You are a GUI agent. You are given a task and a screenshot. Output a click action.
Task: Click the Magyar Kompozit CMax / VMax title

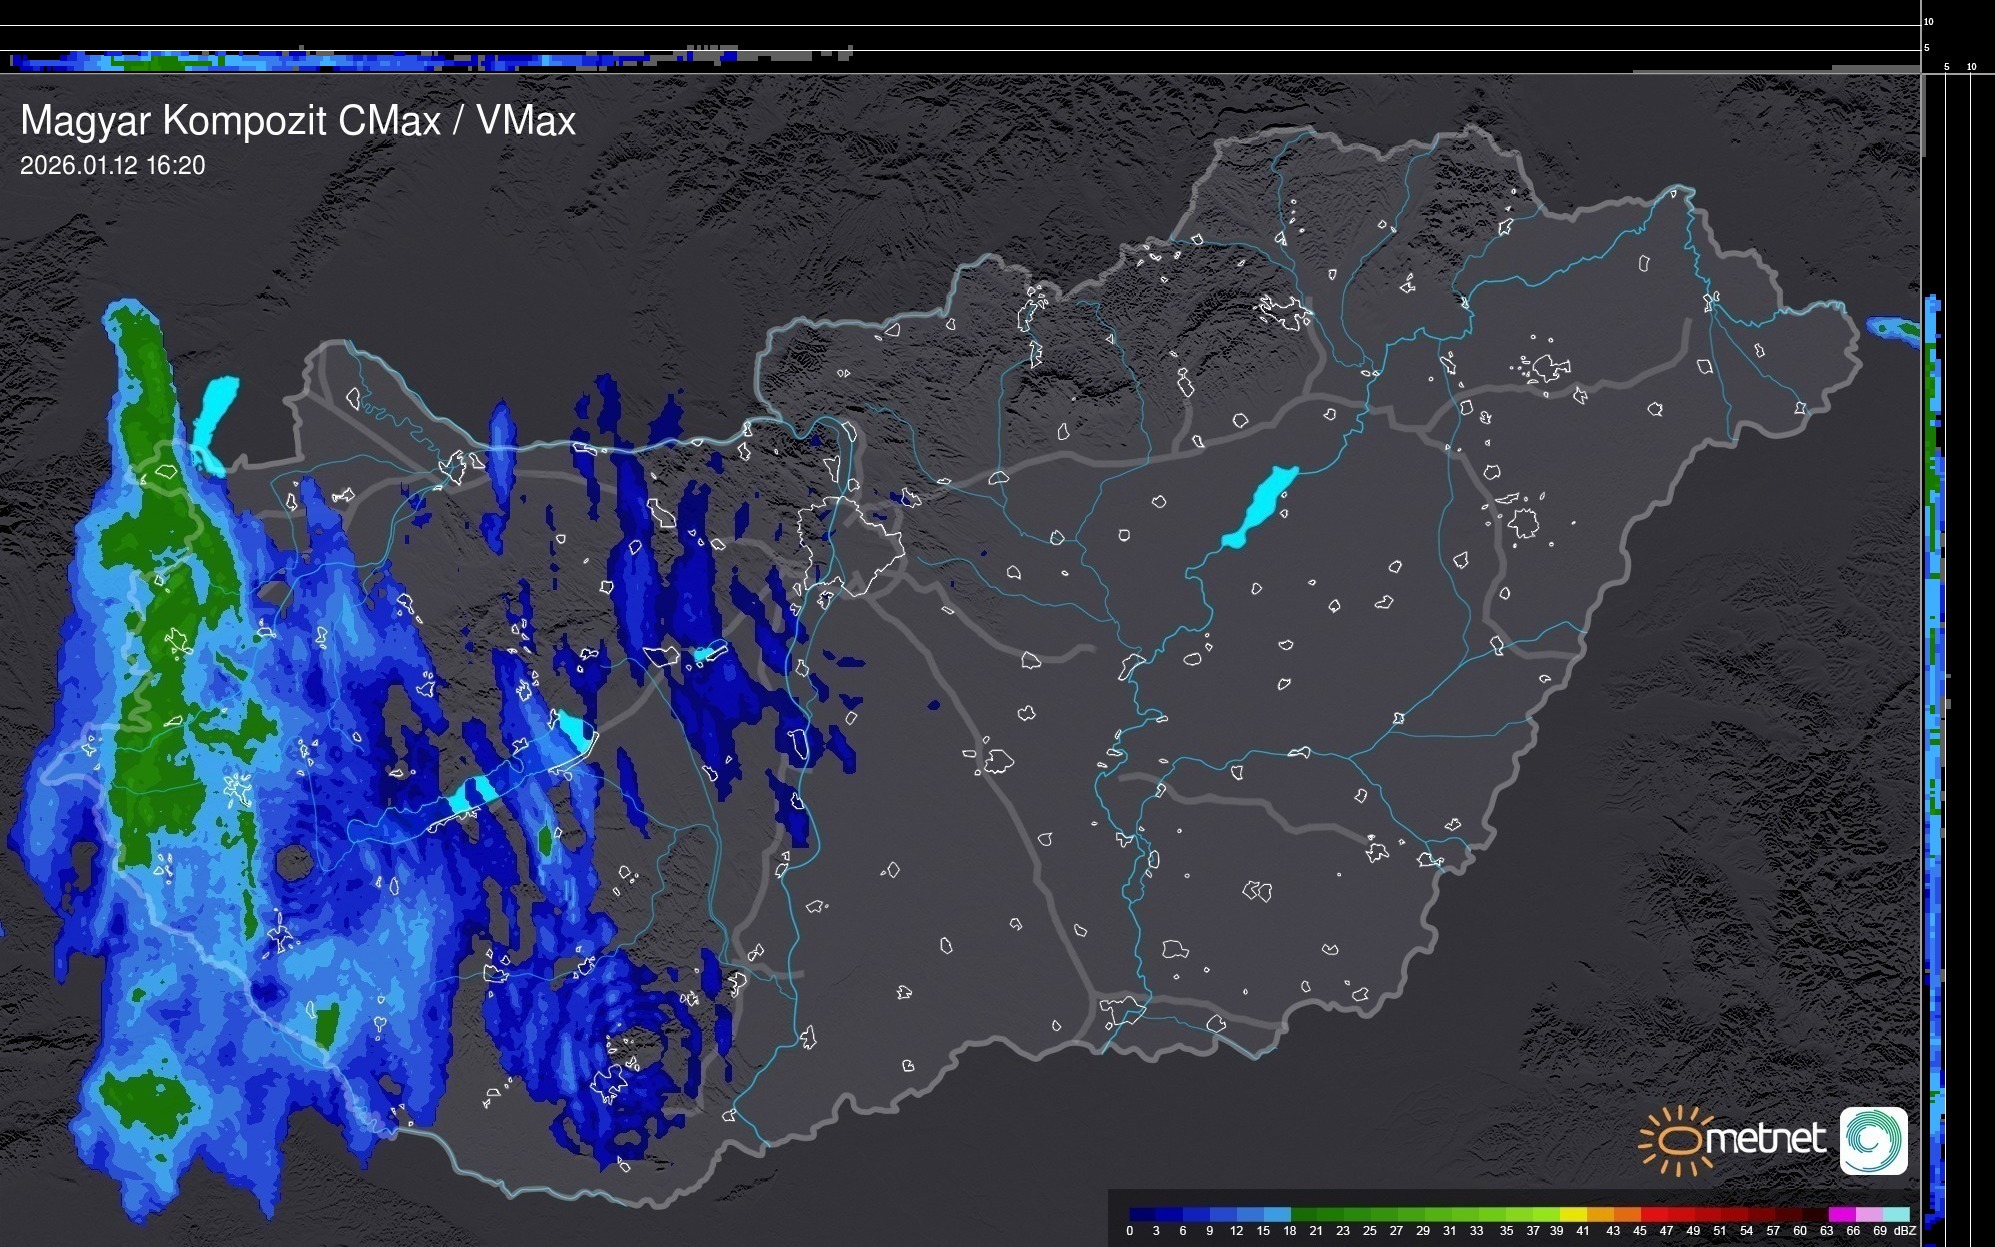pos(298,121)
